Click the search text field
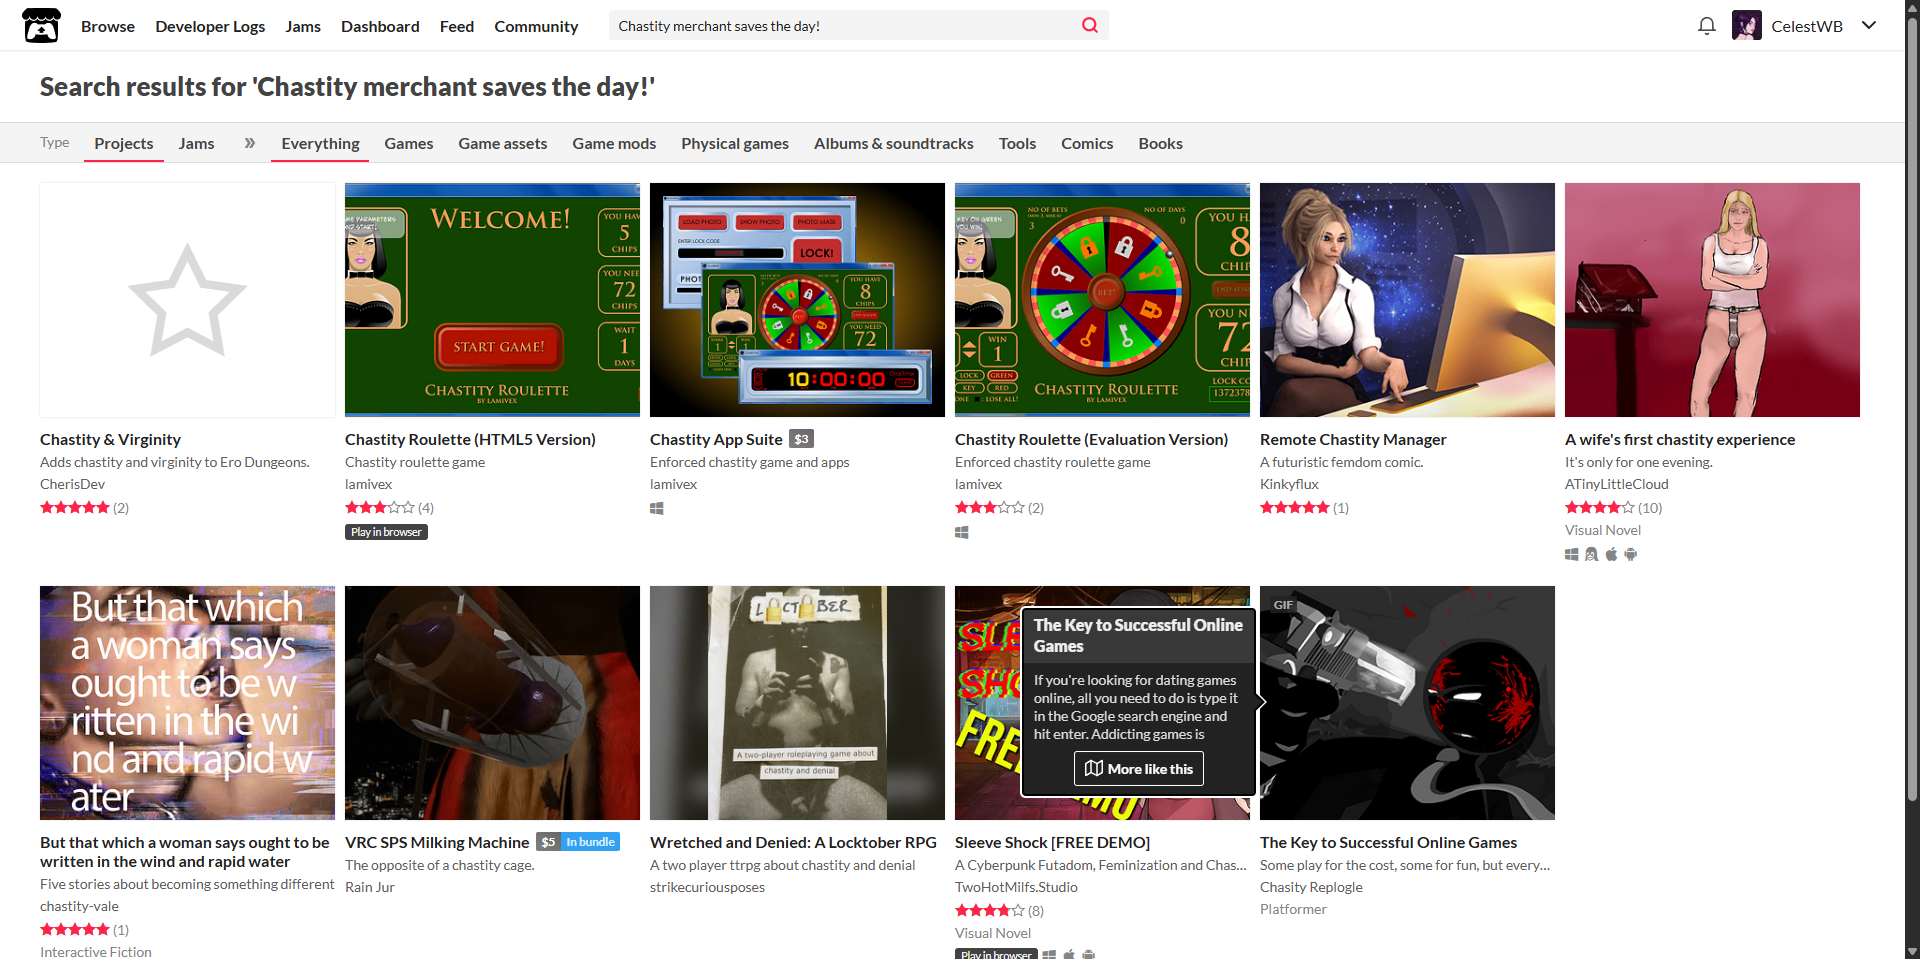1920x959 pixels. (x=845, y=26)
